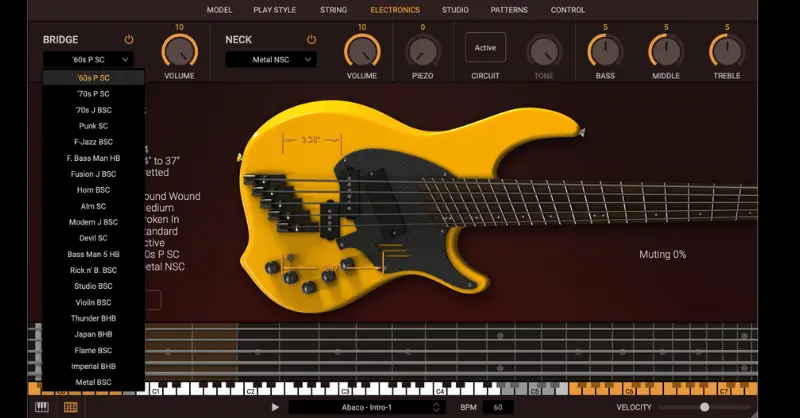The height and width of the screenshot is (418, 800).
Task: Select Modern J BSC pickup
Action: 93,222
